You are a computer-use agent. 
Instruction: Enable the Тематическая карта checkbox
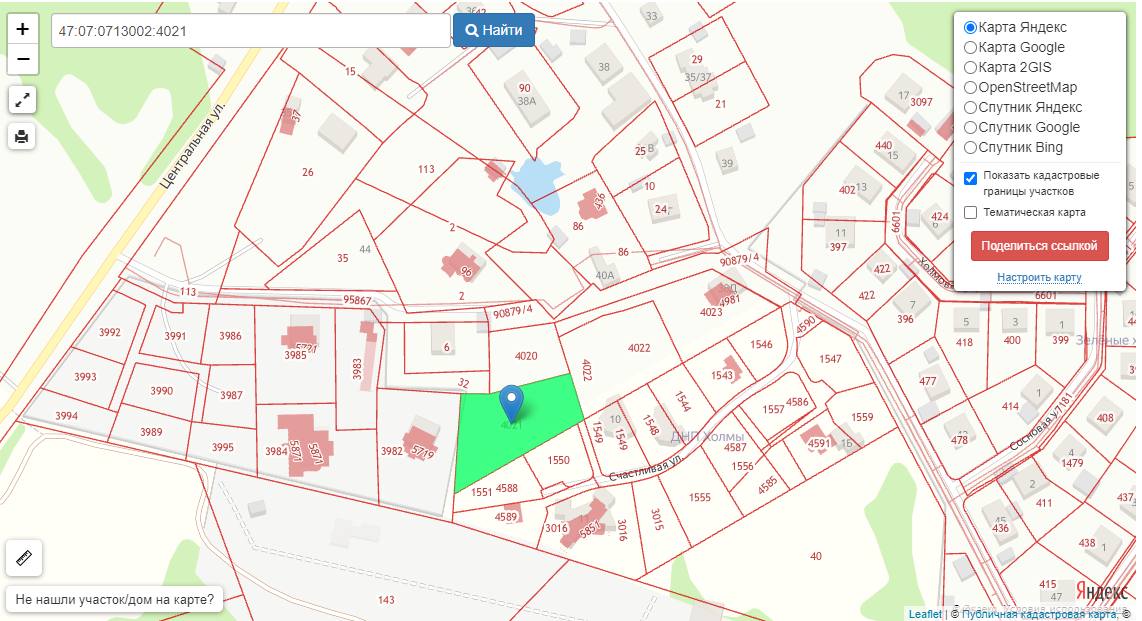(x=970, y=213)
